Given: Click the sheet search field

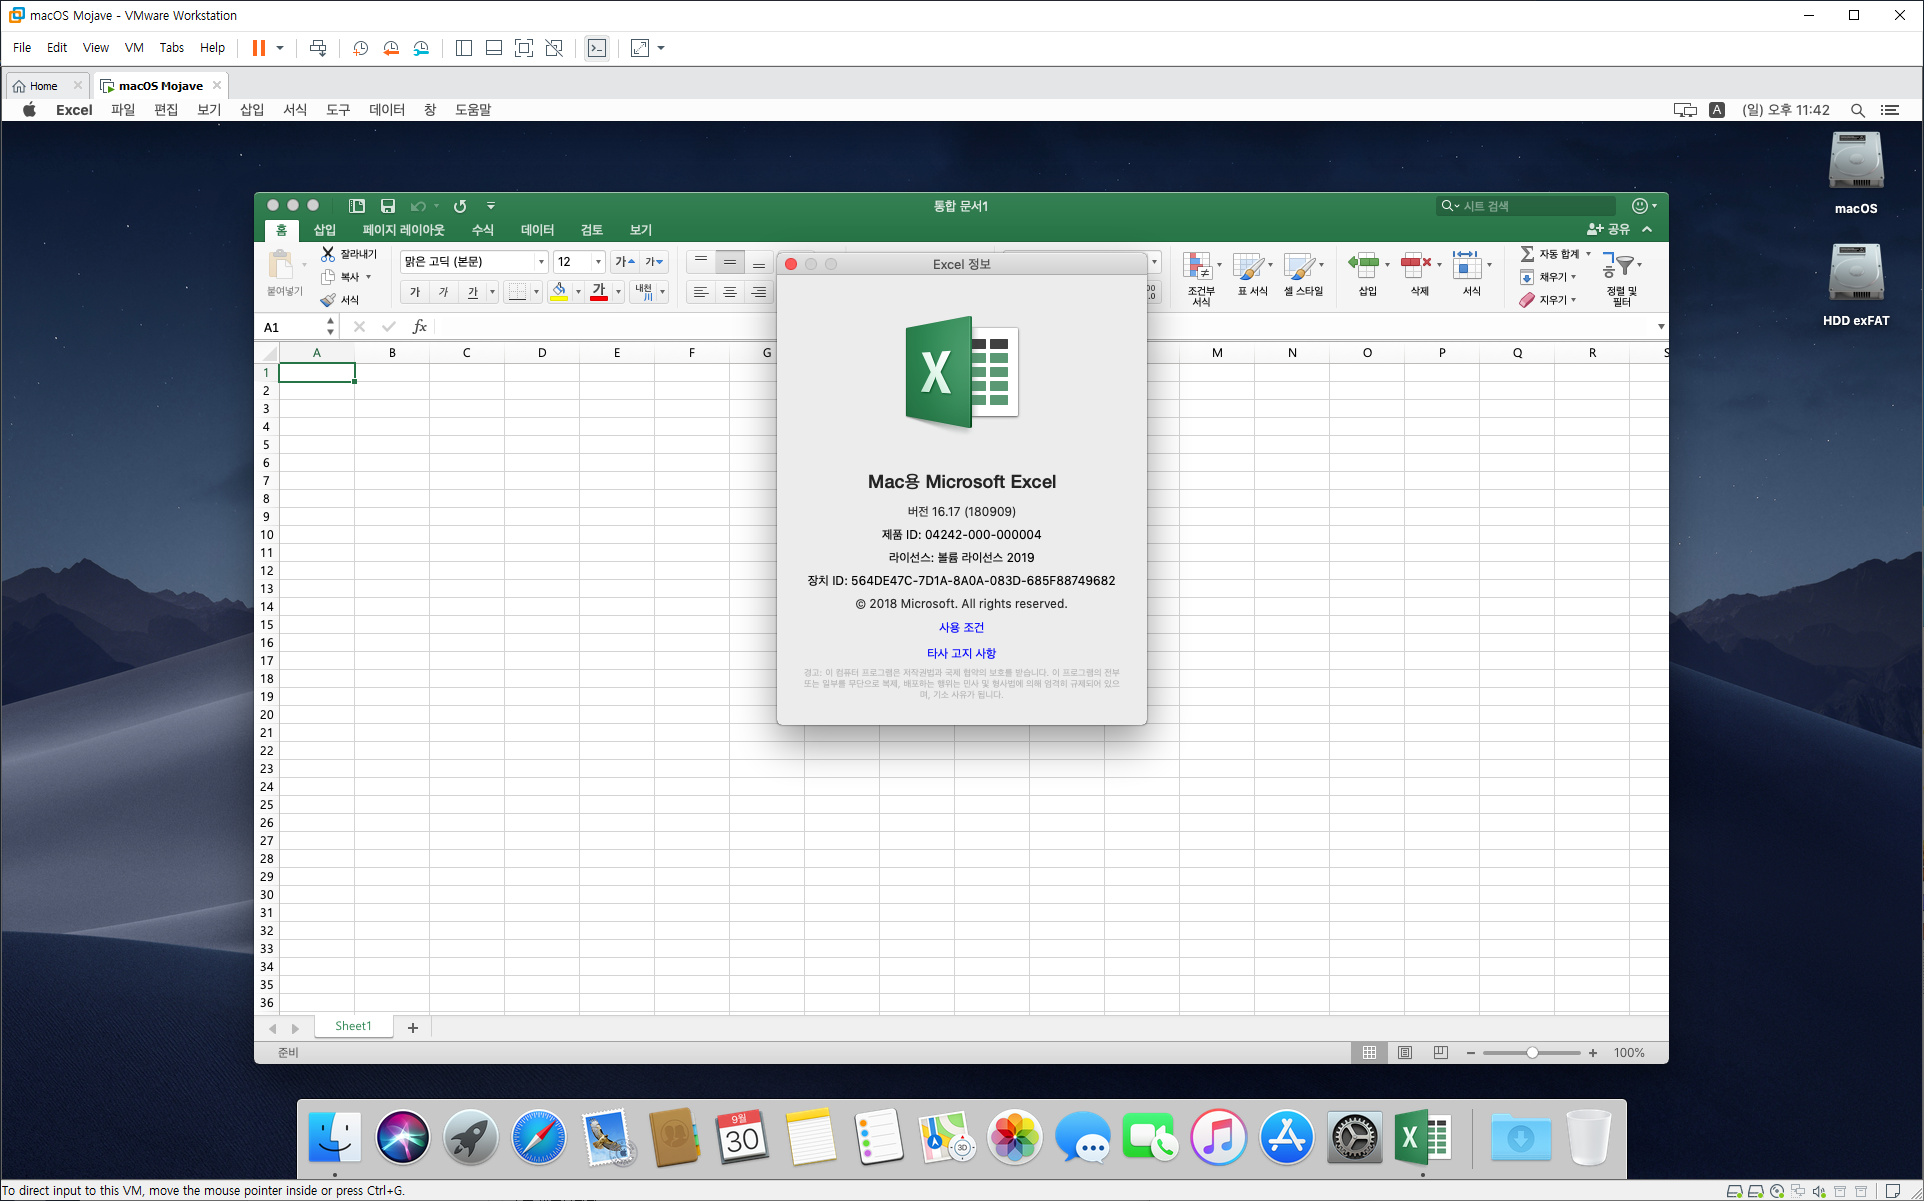Looking at the screenshot, I should coord(1526,206).
